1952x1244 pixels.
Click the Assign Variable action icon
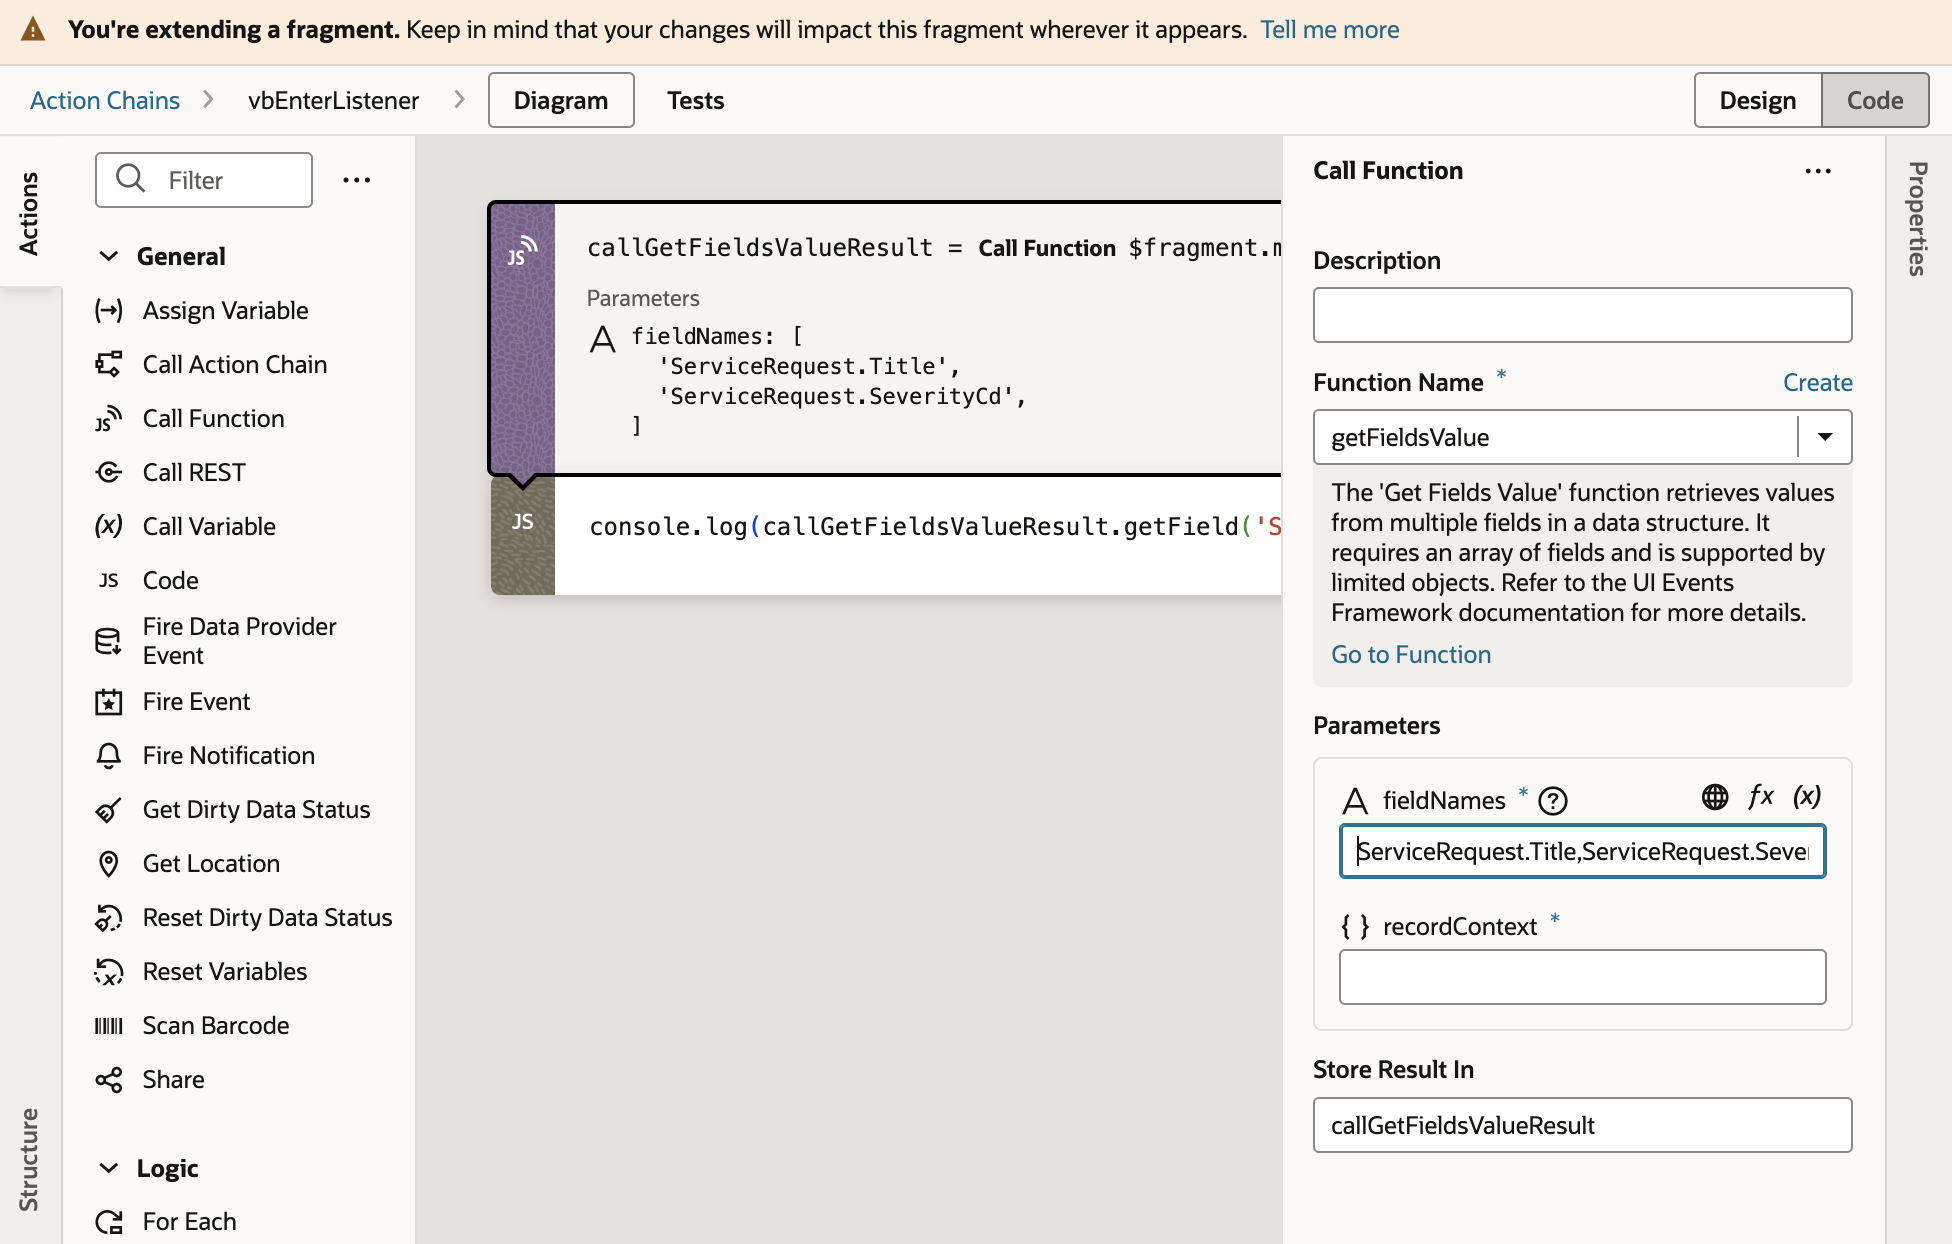pyautogui.click(x=107, y=309)
